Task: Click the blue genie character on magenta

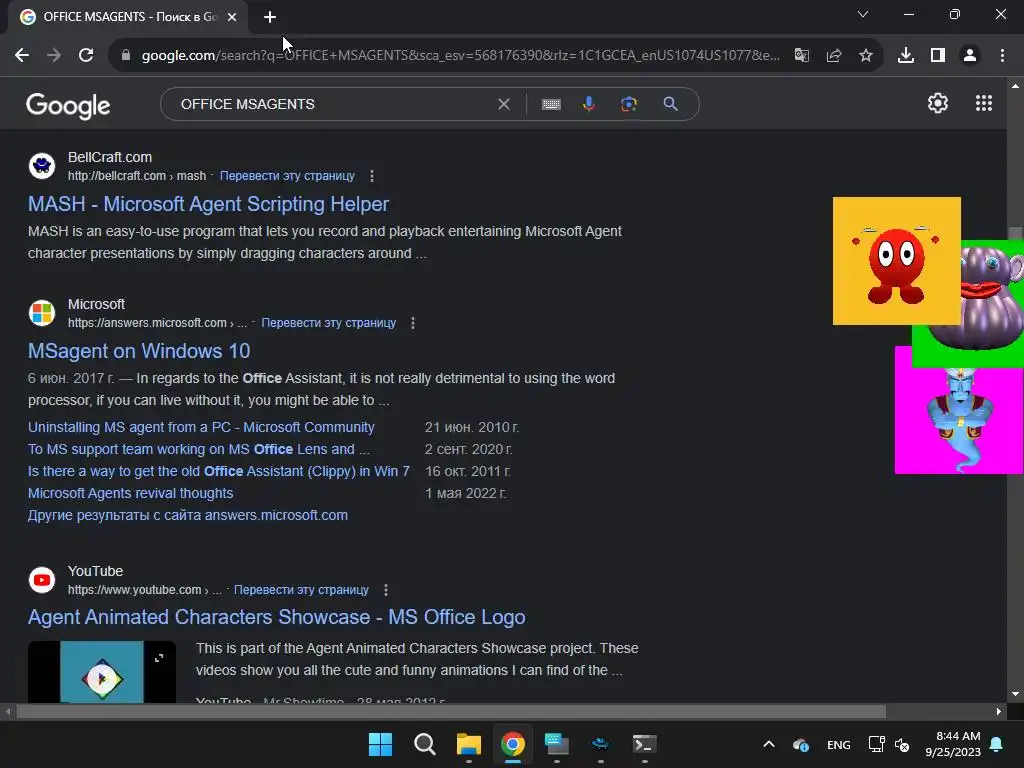Action: [x=958, y=421]
